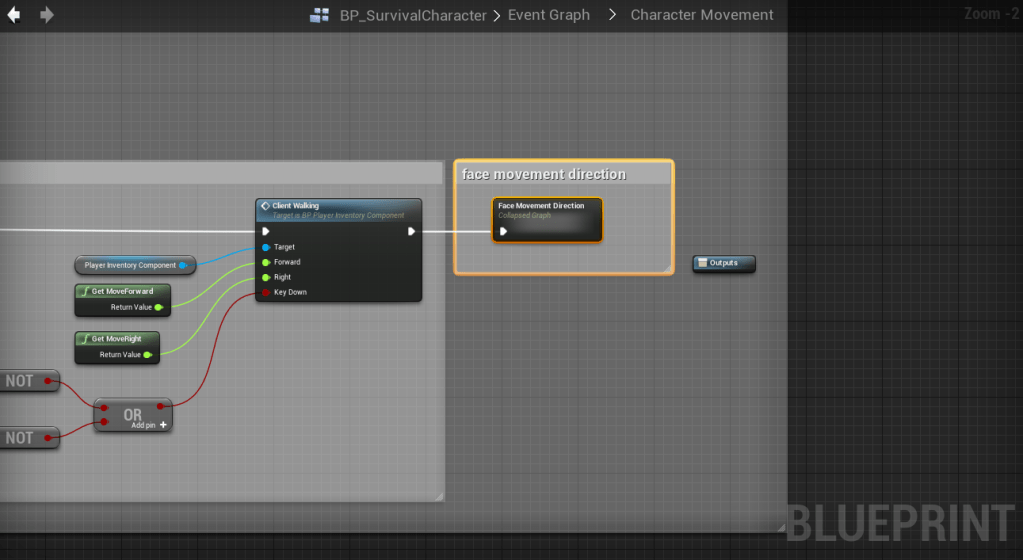Select Player Inventory Component variable node
Viewport: 1023px width, 560px height.
pos(135,265)
